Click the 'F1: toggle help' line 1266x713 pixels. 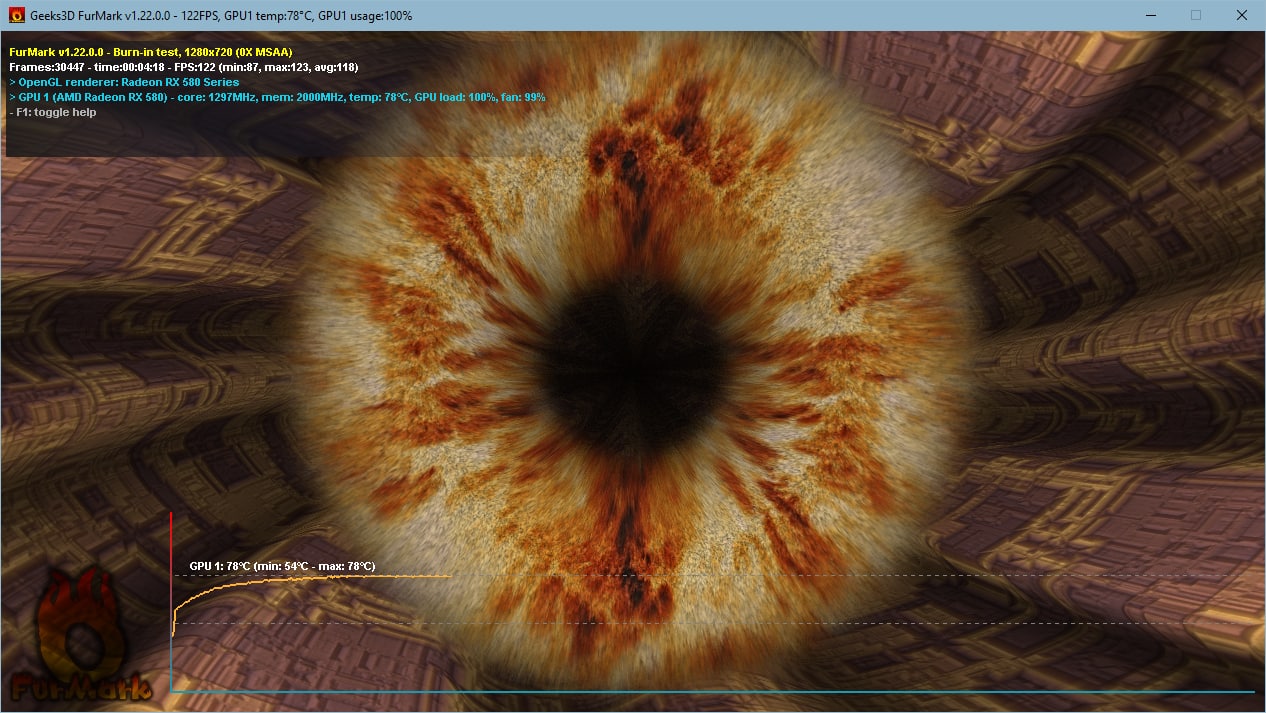pos(53,112)
